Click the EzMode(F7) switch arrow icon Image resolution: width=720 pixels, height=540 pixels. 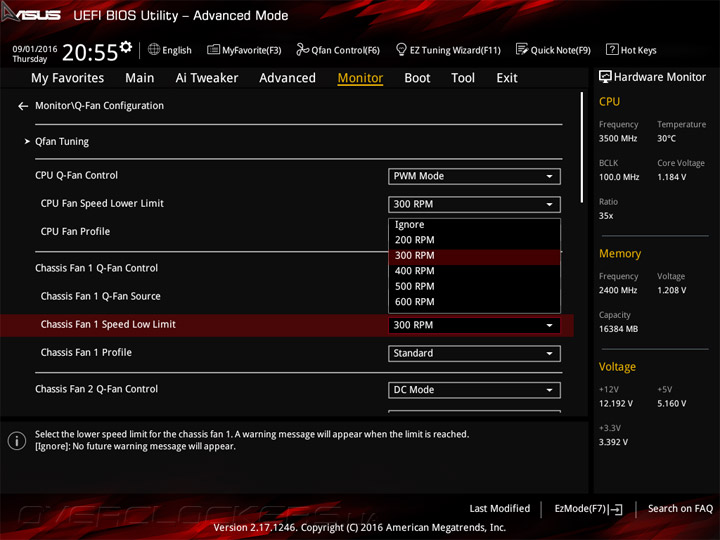[x=616, y=509]
